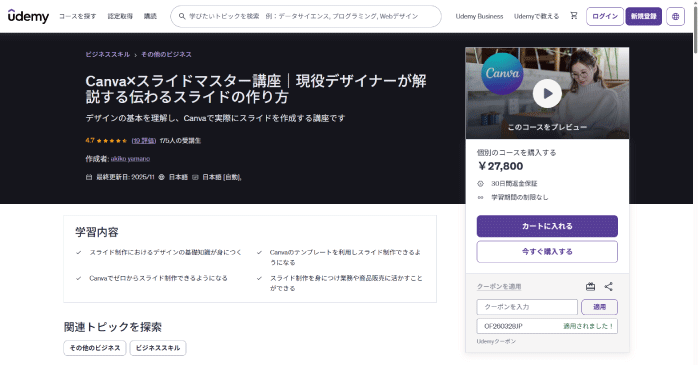Viewport: 698px width, 365px height.
Task: Click the ログイン button
Action: (605, 16)
